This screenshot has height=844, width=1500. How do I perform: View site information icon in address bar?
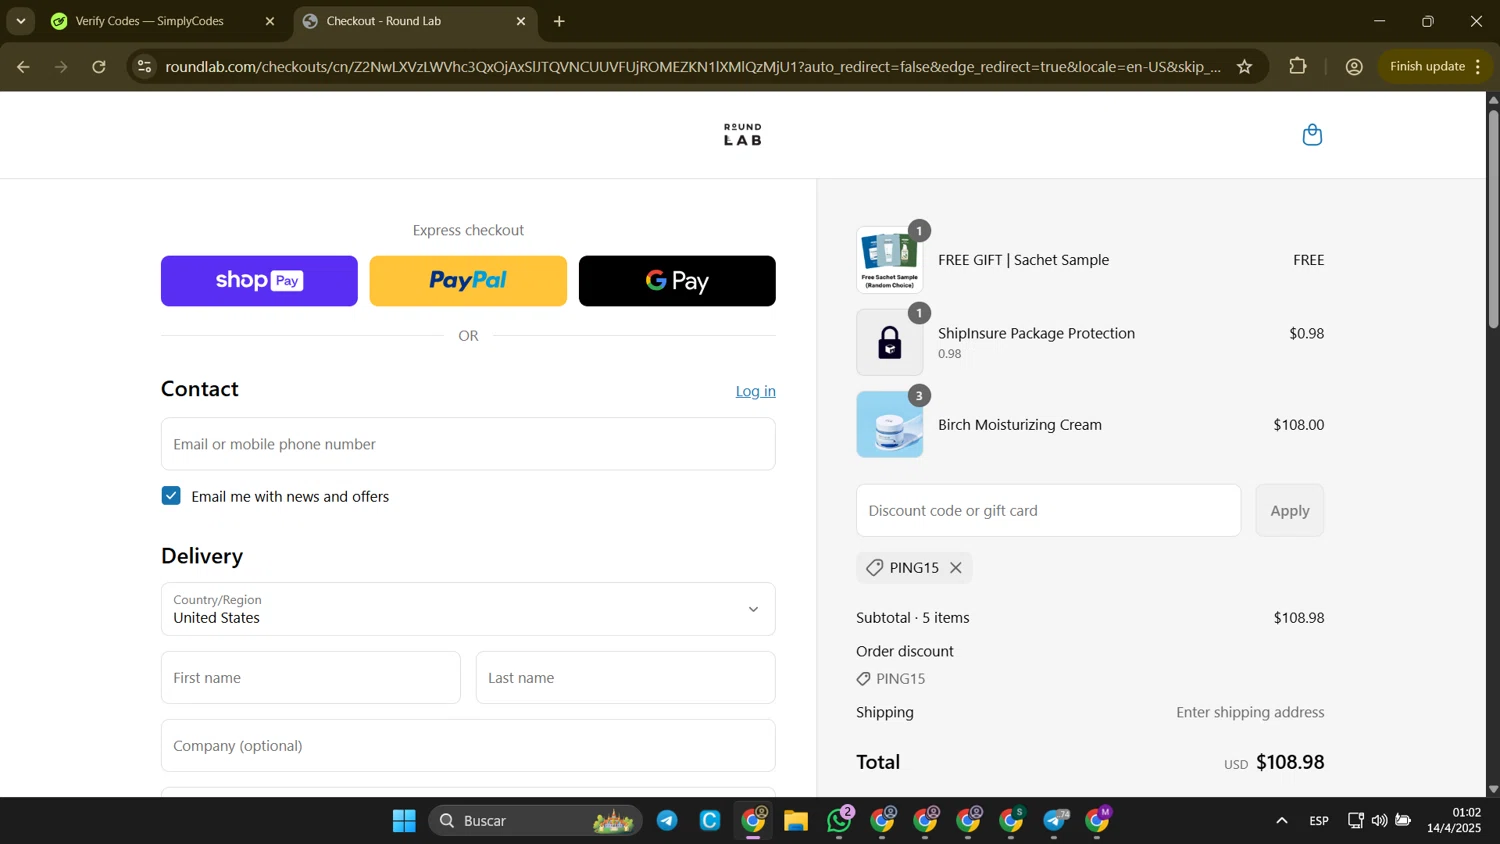point(145,67)
